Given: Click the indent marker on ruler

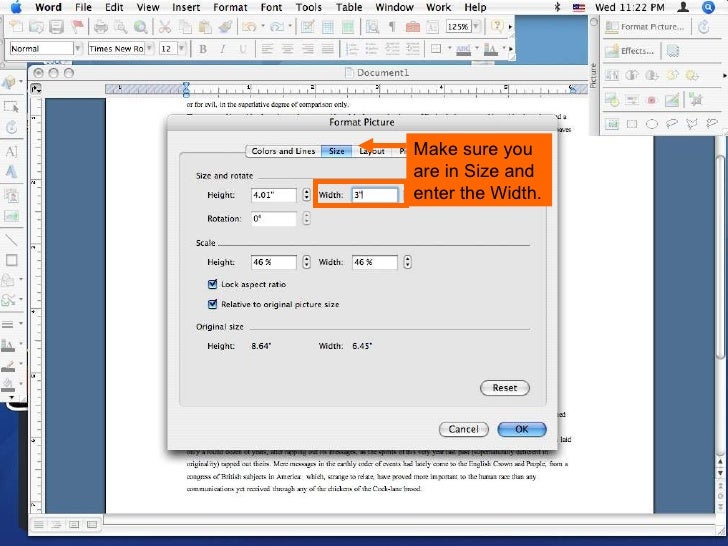Looking at the screenshot, I should (186, 89).
